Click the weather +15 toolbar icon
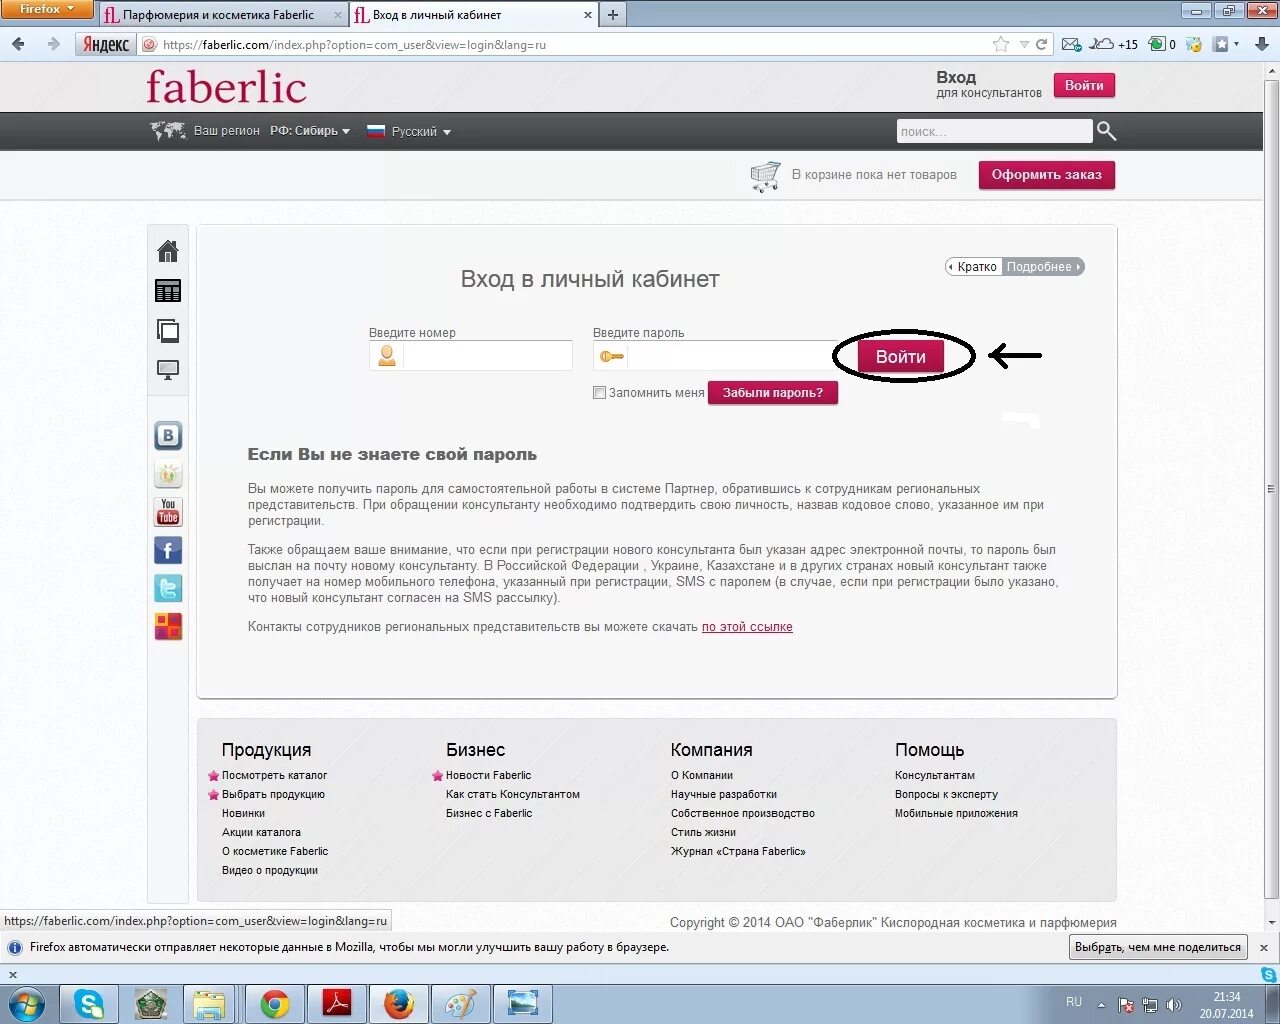Image resolution: width=1280 pixels, height=1024 pixels. click(1114, 44)
